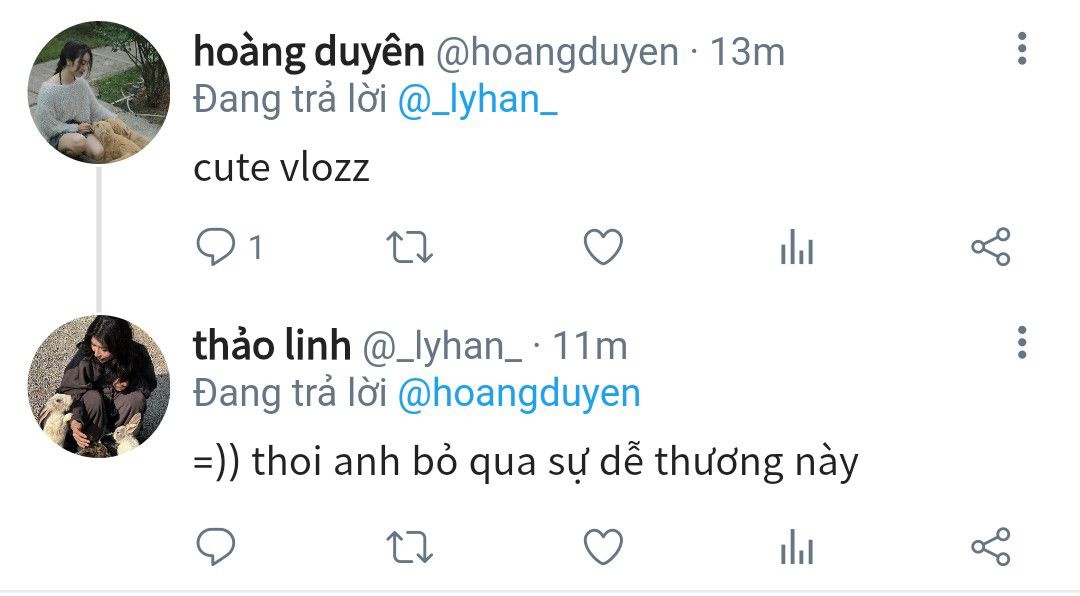Retweet thảo linh's reply tweet
The height and width of the screenshot is (596, 1080).
409,548
